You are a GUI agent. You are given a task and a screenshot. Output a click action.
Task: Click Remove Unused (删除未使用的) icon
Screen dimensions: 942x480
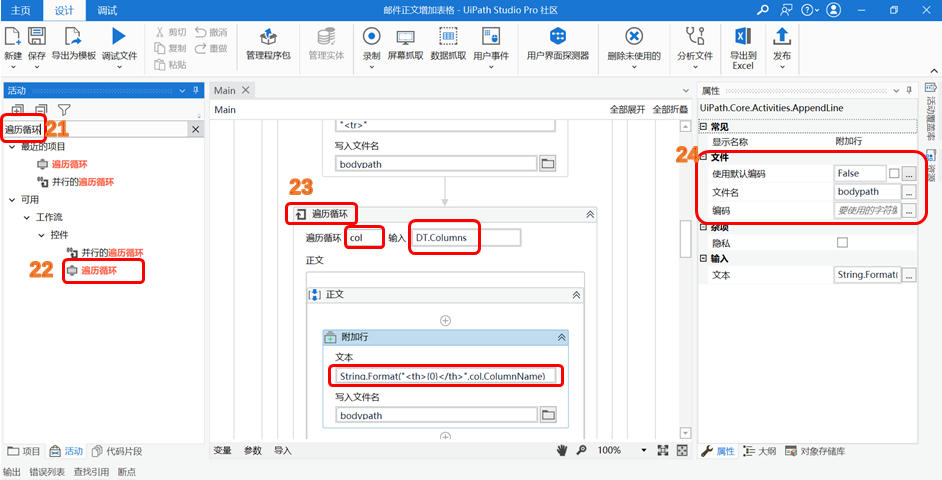[634, 37]
